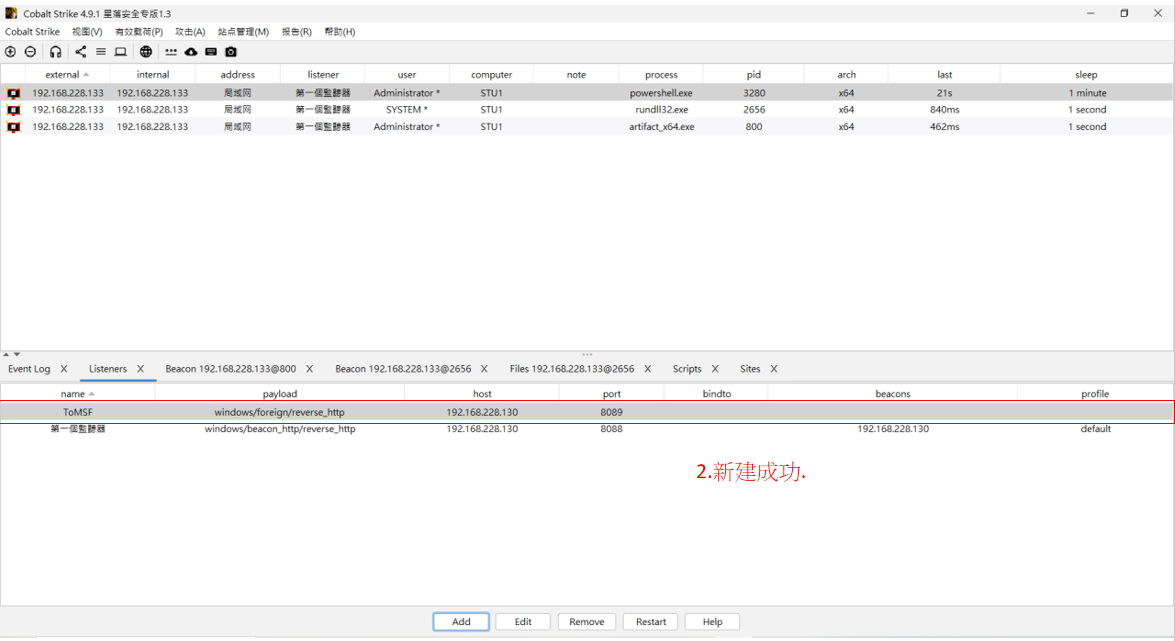Image resolution: width=1175 pixels, height=641 pixels.
Task: Click the Cobalt Strike app logo in the title bar
Action: 11,13
